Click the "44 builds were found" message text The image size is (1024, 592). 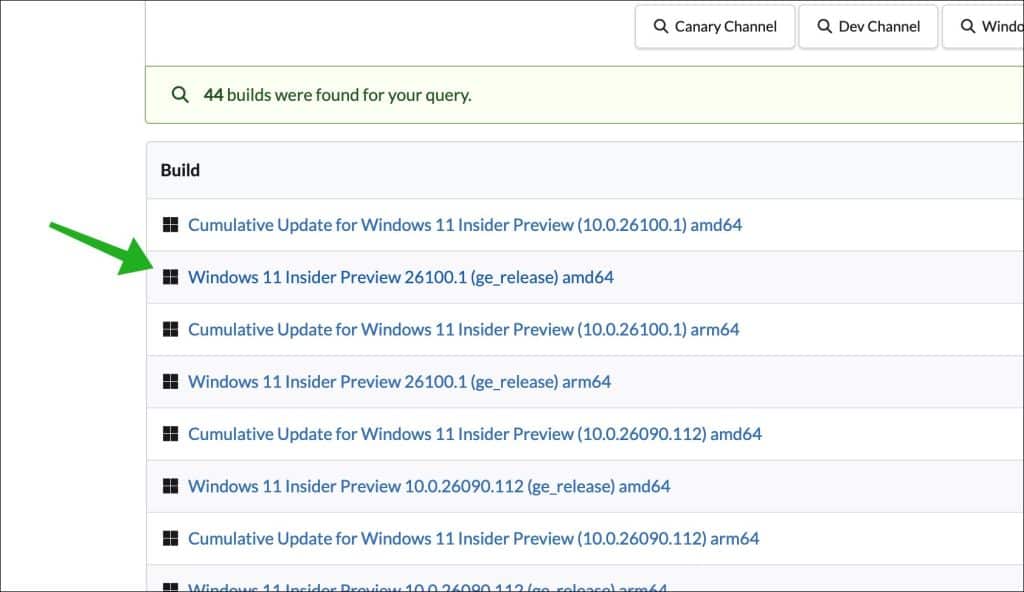(338, 95)
